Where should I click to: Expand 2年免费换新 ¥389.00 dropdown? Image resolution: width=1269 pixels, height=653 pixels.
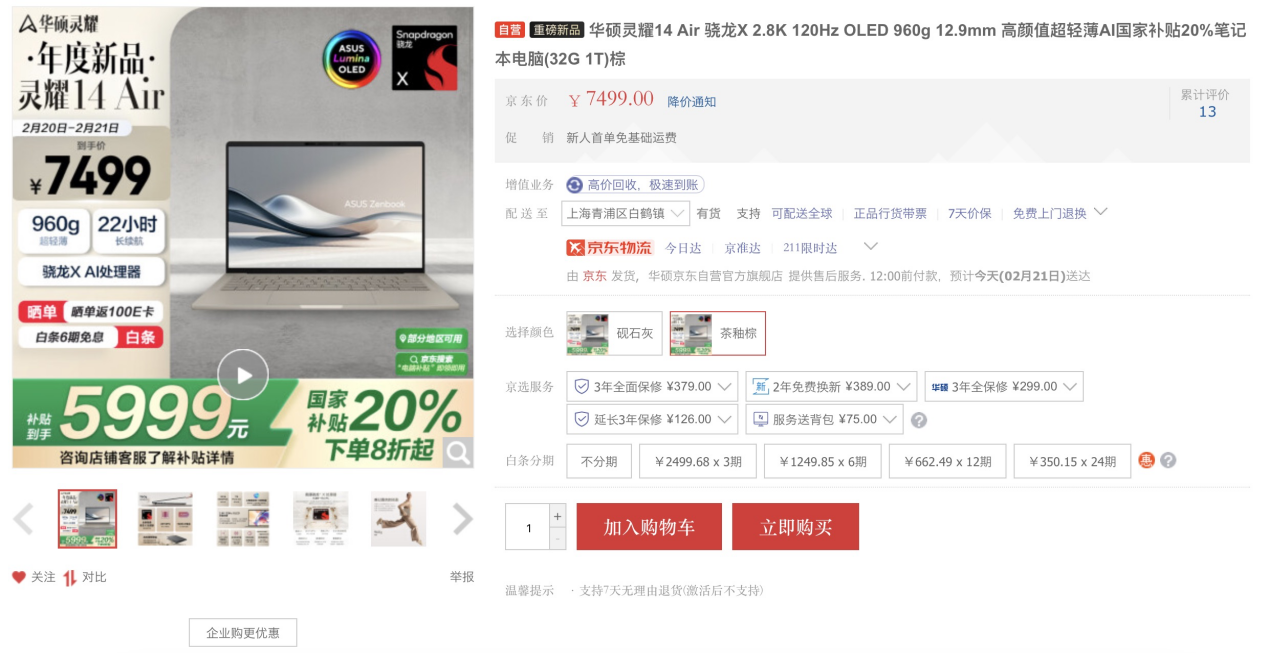click(831, 387)
